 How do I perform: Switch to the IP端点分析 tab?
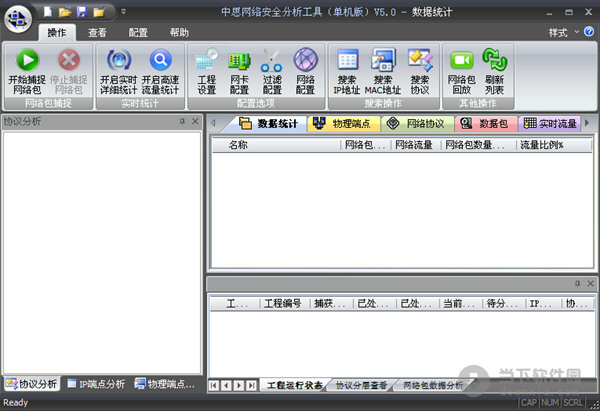click(x=96, y=384)
